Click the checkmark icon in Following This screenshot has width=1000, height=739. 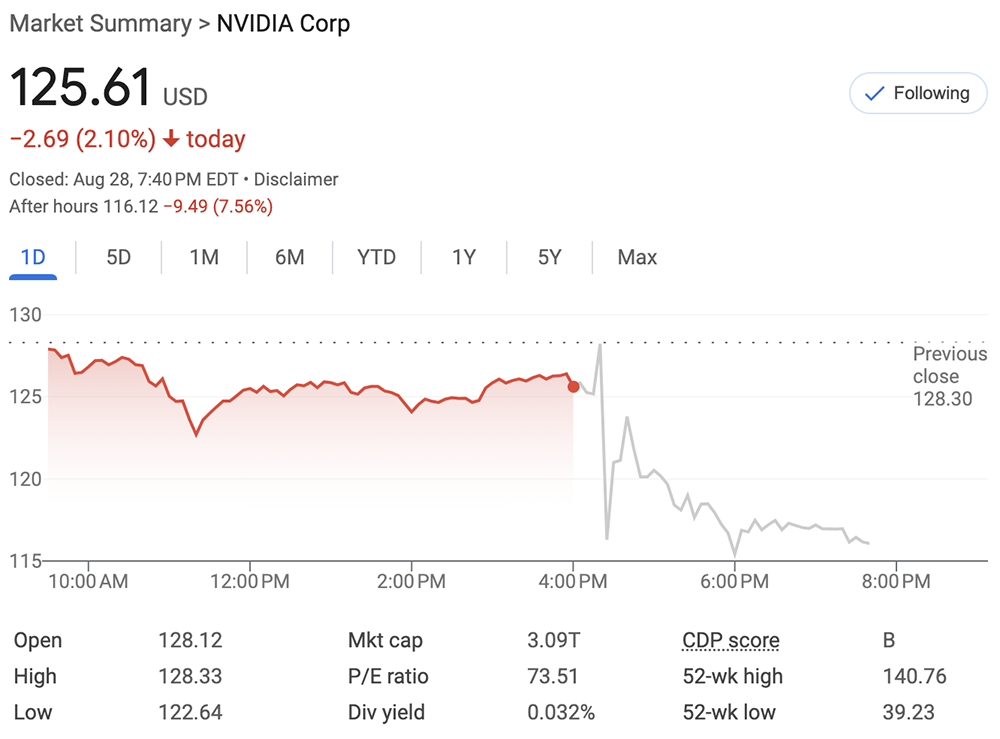[x=874, y=94]
